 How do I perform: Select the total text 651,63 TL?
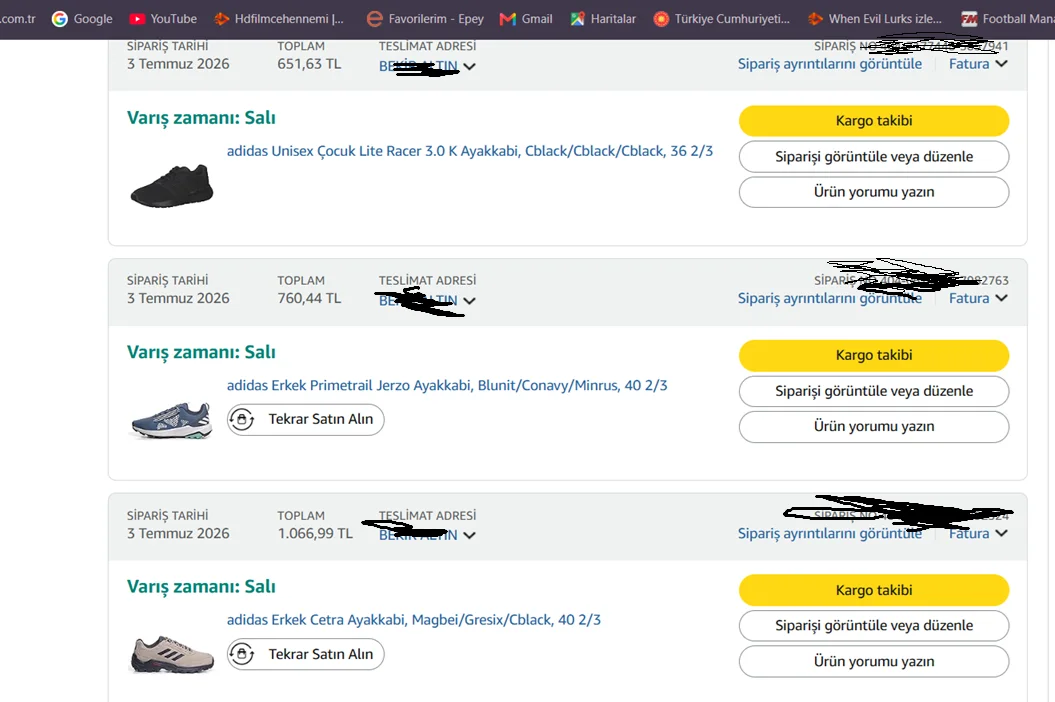point(310,64)
